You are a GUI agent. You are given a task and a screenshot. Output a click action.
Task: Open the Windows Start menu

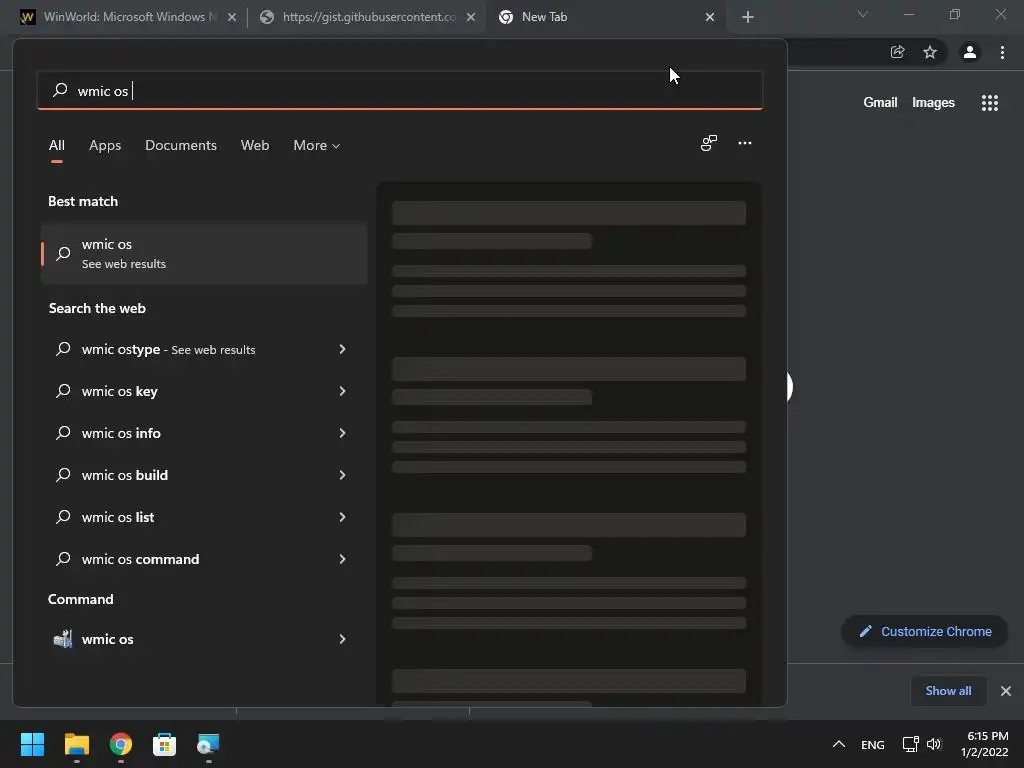(32, 744)
